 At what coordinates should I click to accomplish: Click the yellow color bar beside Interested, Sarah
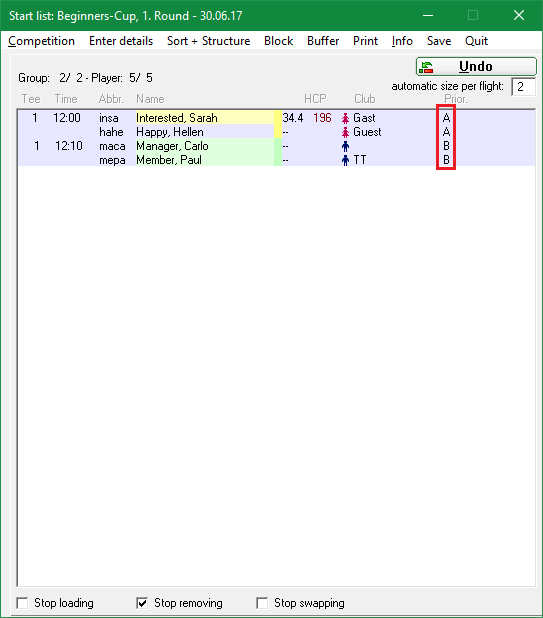click(278, 118)
